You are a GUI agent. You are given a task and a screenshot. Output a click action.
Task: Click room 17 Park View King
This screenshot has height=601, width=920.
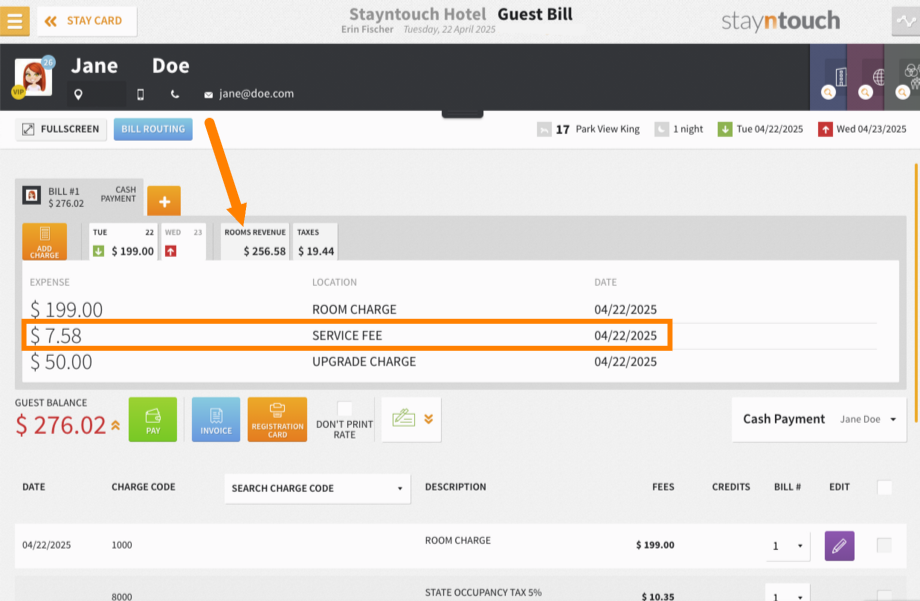point(588,129)
